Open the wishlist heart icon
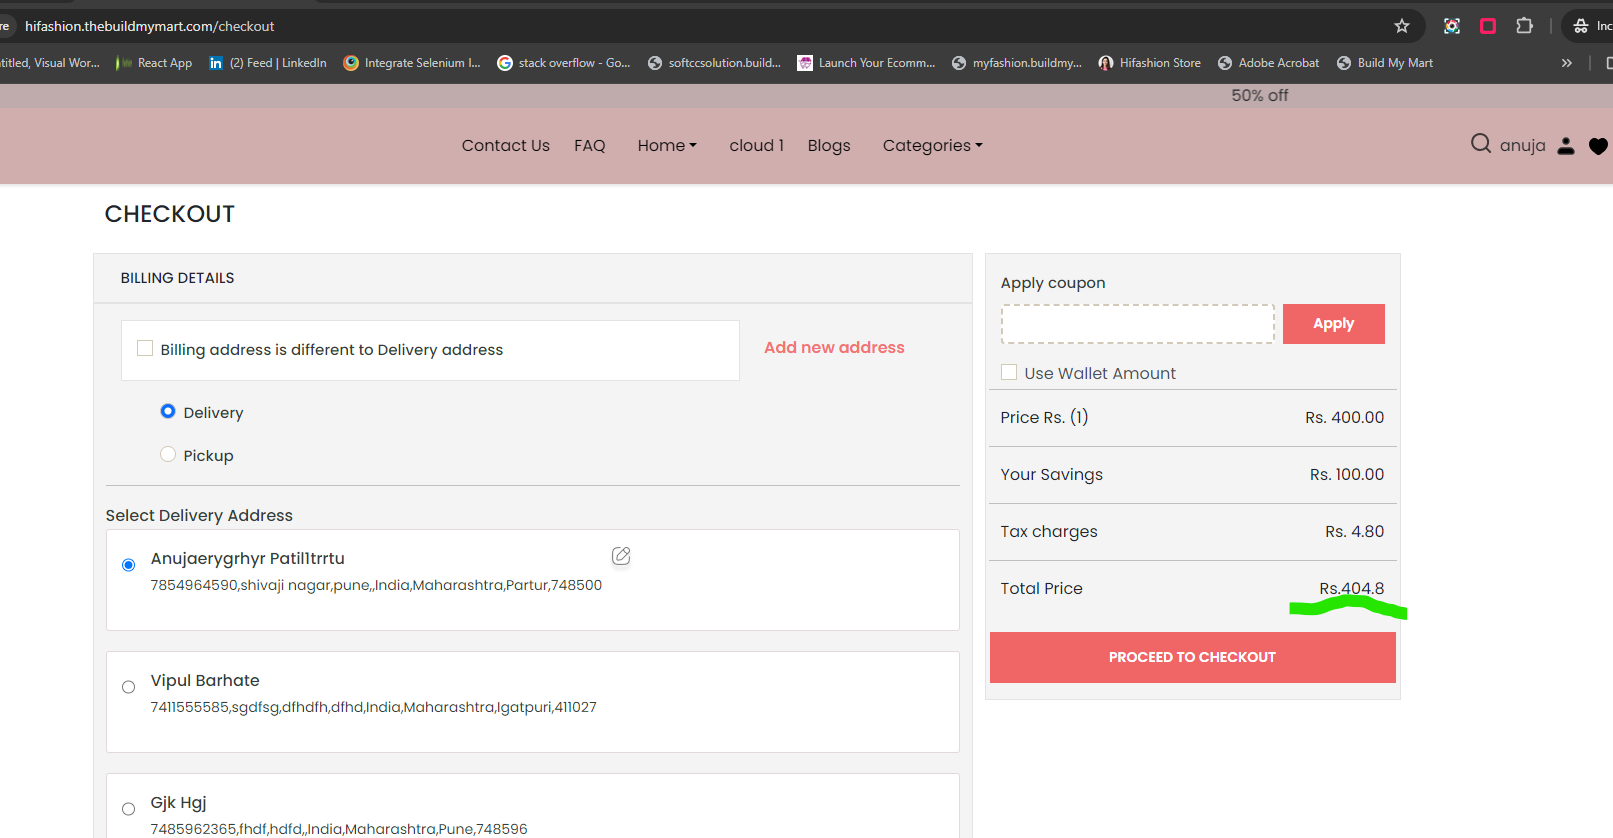 1598,146
